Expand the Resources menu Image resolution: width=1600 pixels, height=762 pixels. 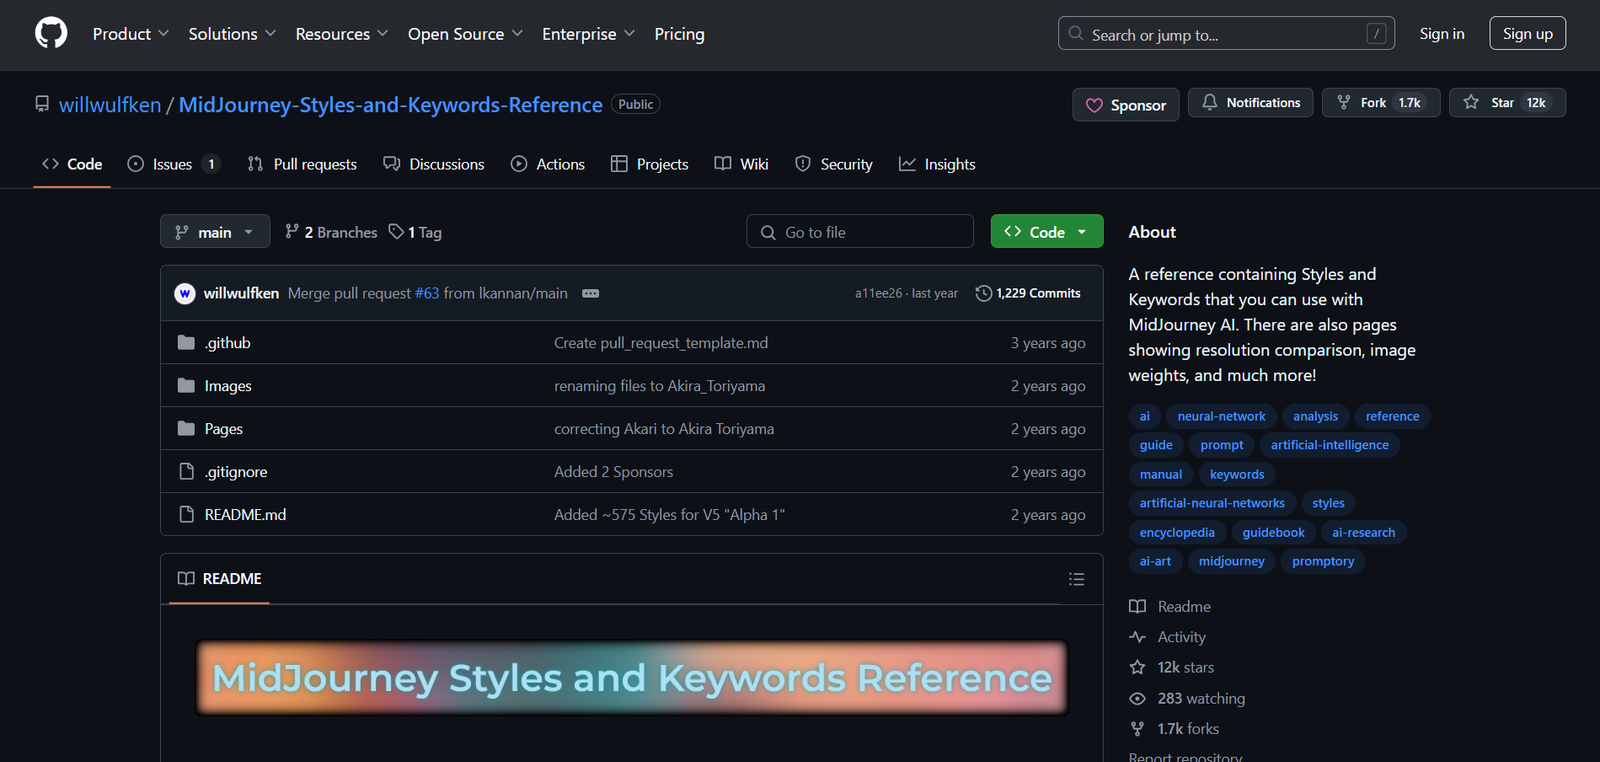click(341, 34)
